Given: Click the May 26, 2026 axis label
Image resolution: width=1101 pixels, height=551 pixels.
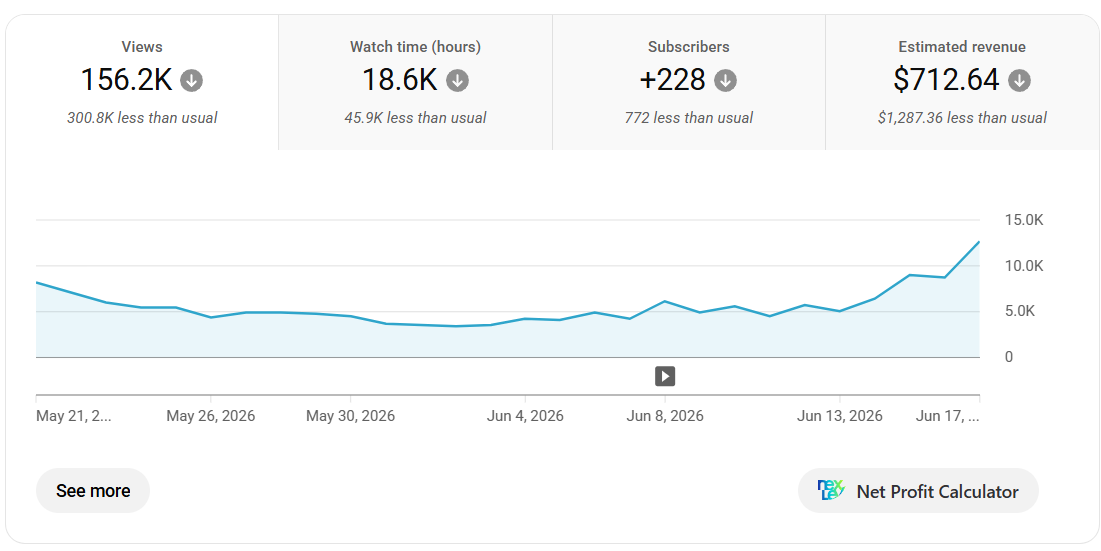Looking at the screenshot, I should [x=211, y=416].
